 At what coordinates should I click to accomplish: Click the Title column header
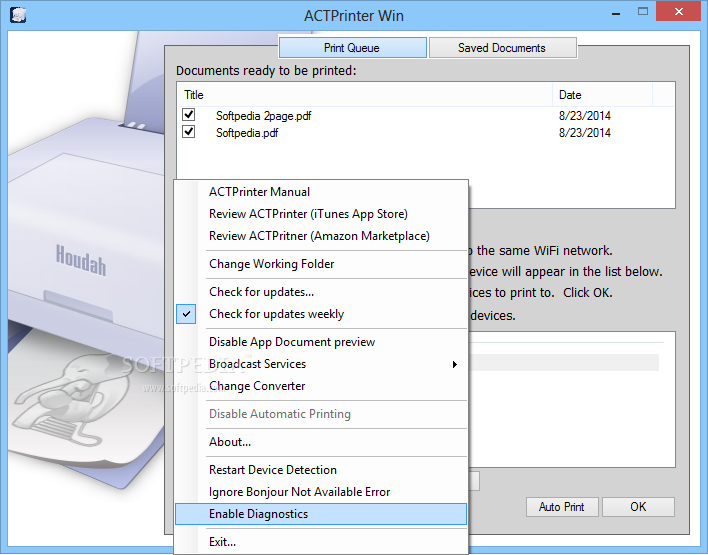(x=365, y=95)
